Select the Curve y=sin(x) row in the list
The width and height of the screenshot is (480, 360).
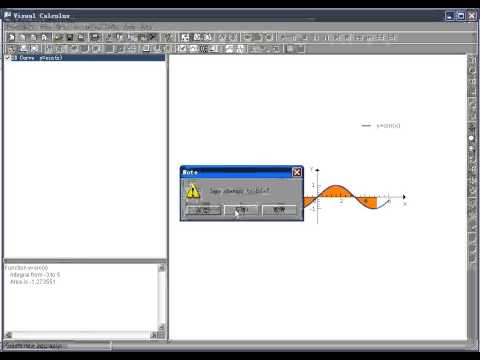pyautogui.click(x=88, y=58)
